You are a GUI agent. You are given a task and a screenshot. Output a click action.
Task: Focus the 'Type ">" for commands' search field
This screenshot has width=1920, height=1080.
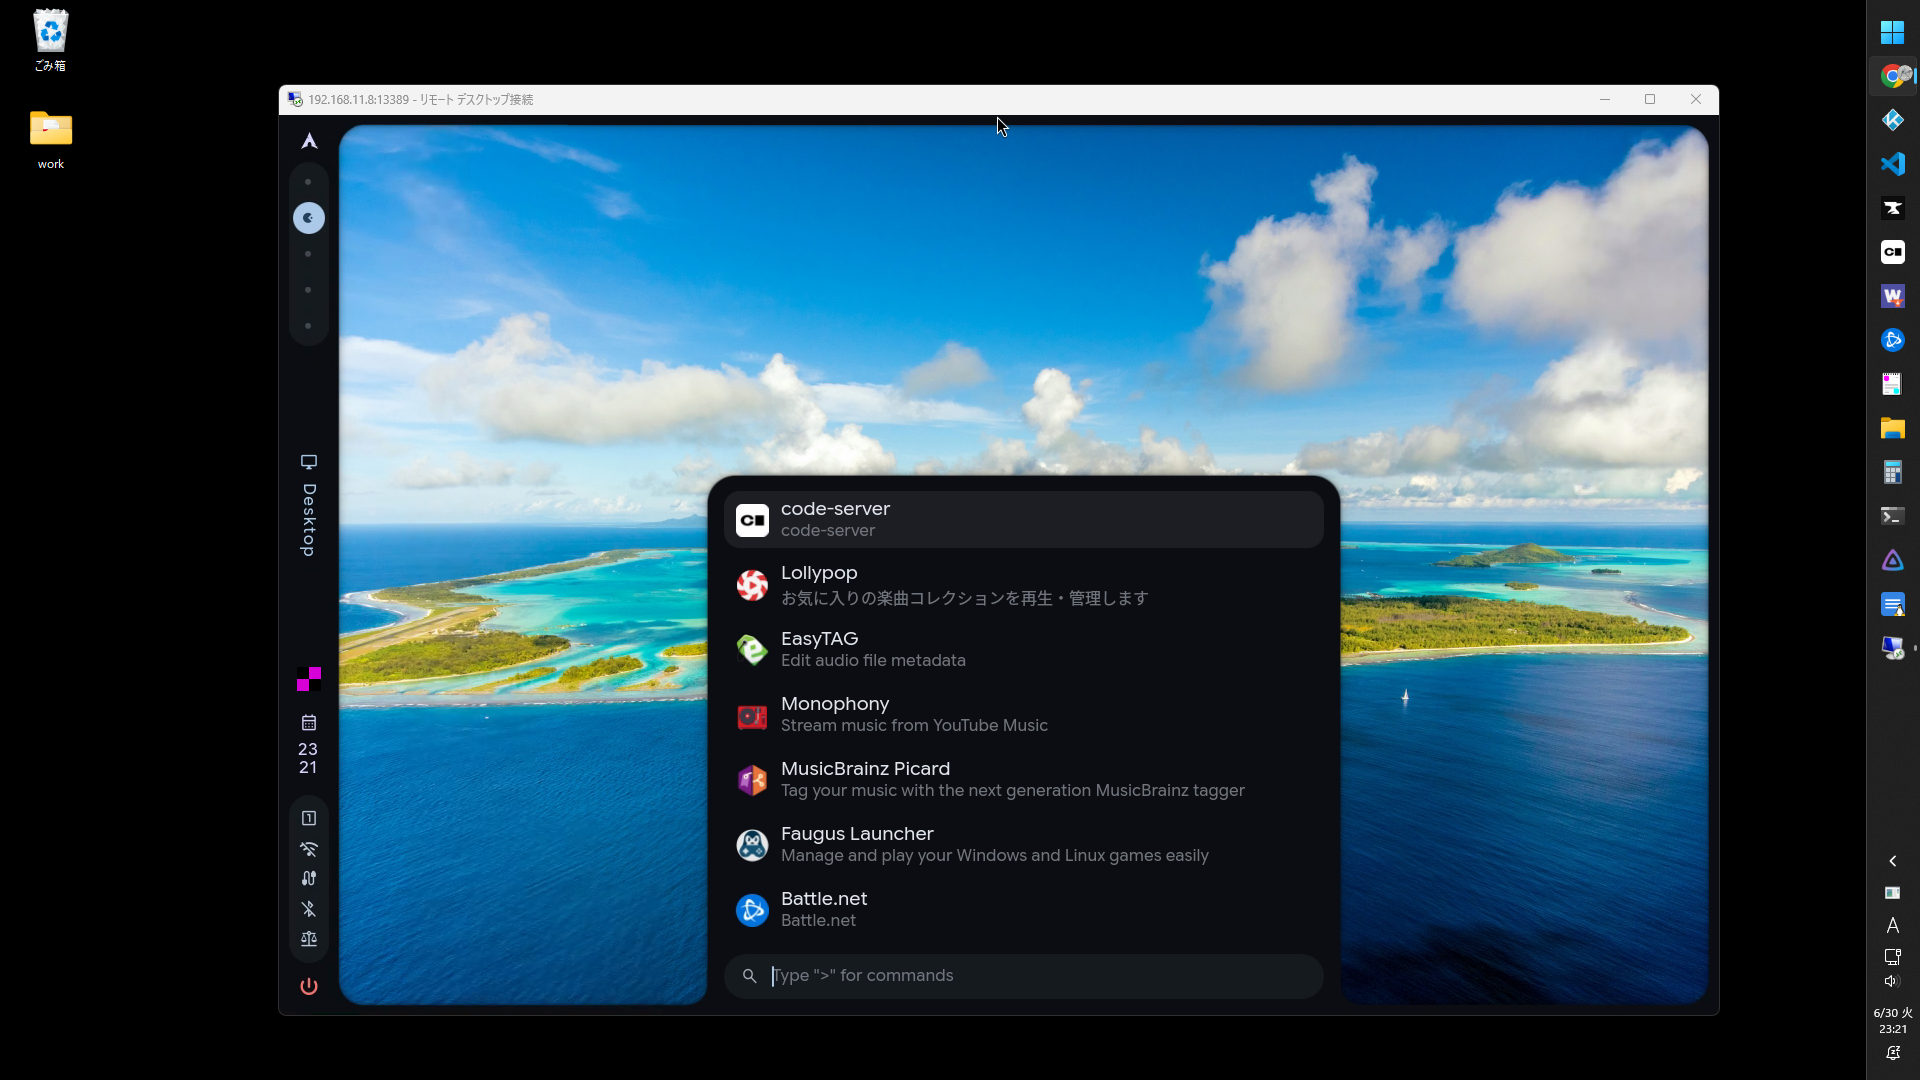pyautogui.click(x=1024, y=976)
